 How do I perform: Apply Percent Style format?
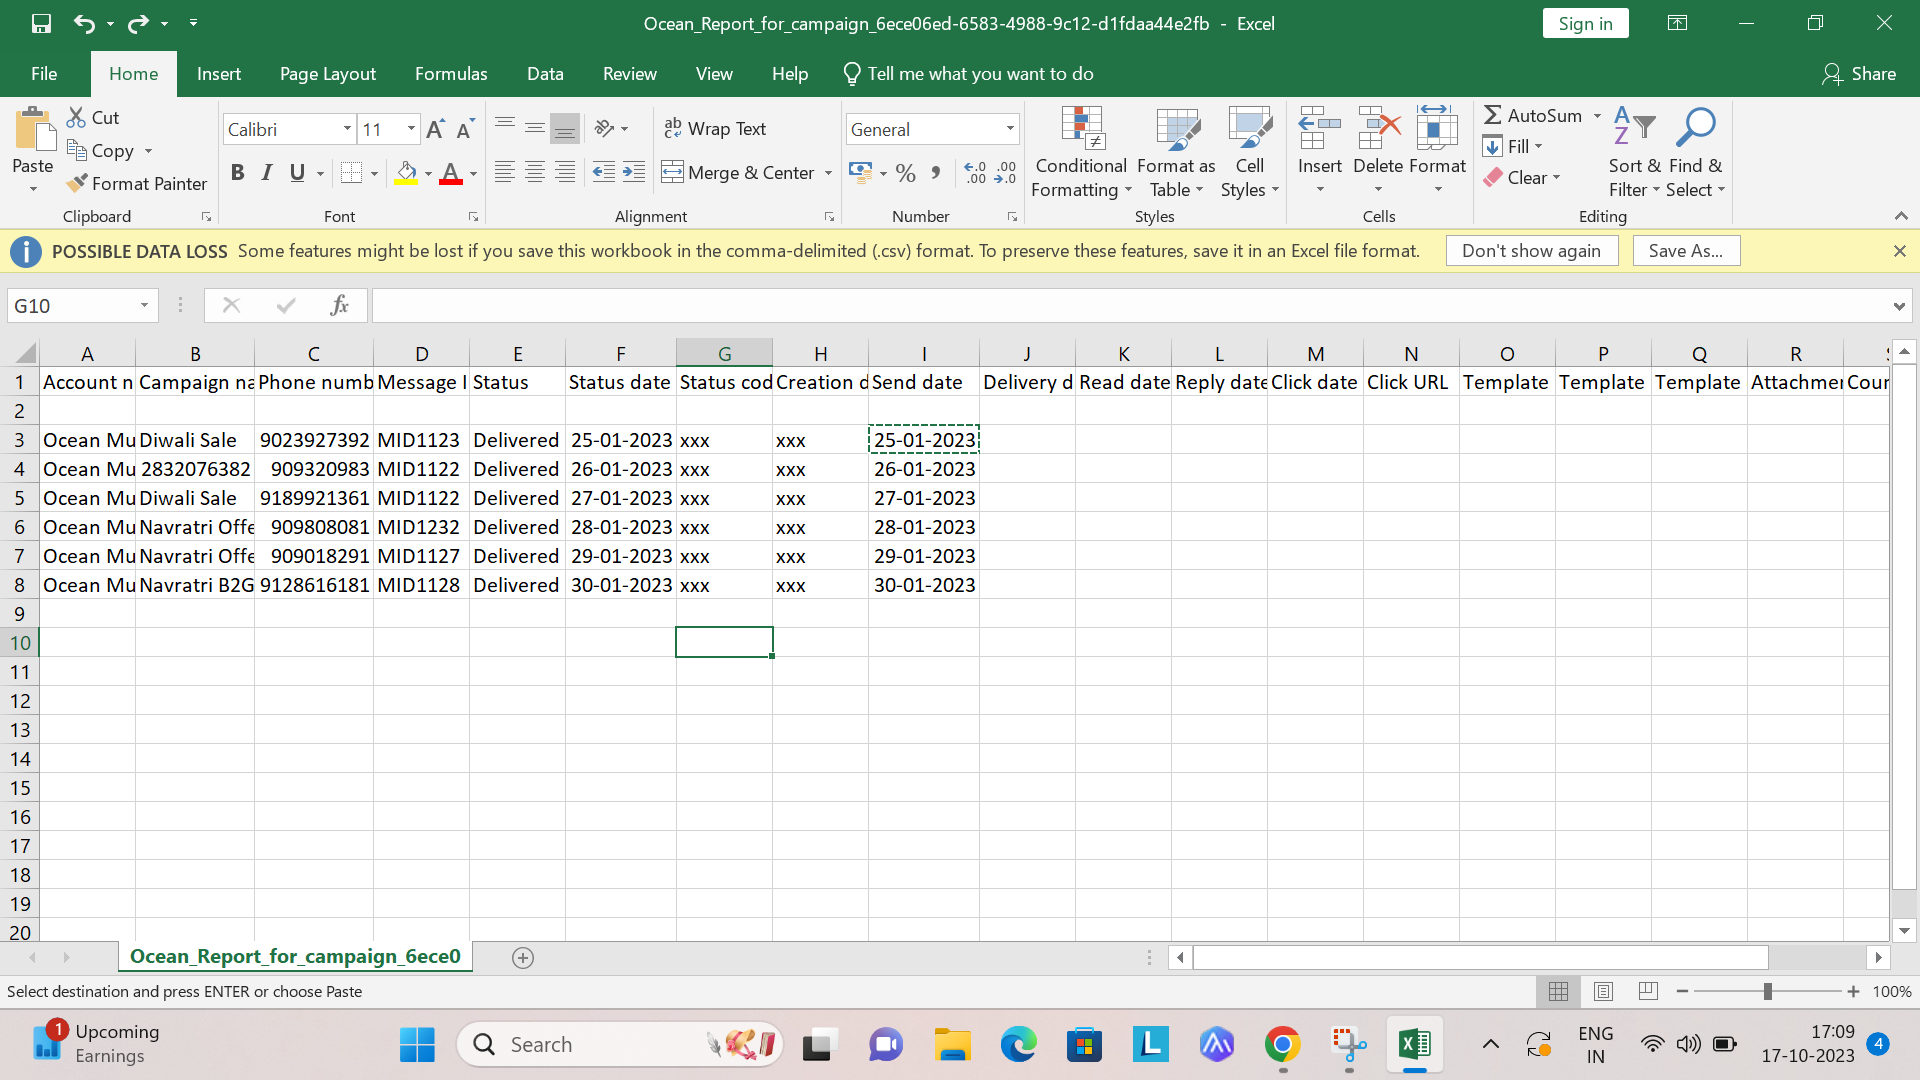click(x=906, y=173)
